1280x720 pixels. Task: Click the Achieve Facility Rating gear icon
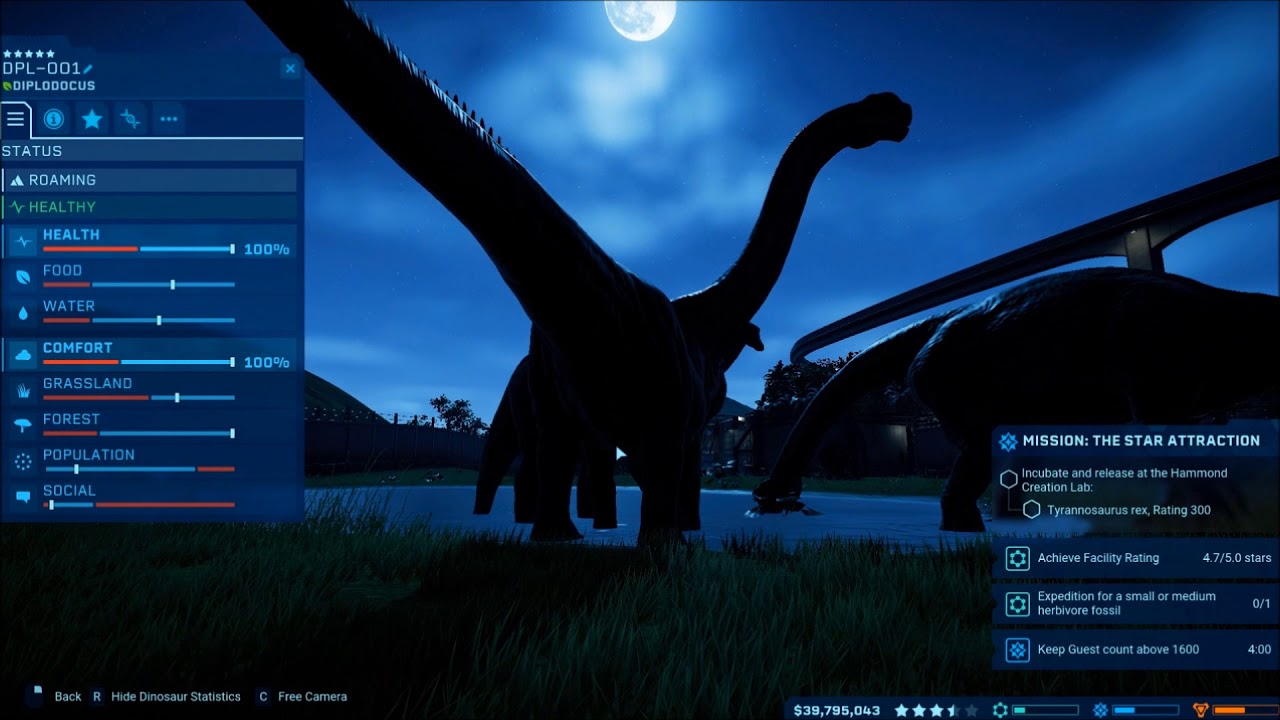tap(1017, 558)
